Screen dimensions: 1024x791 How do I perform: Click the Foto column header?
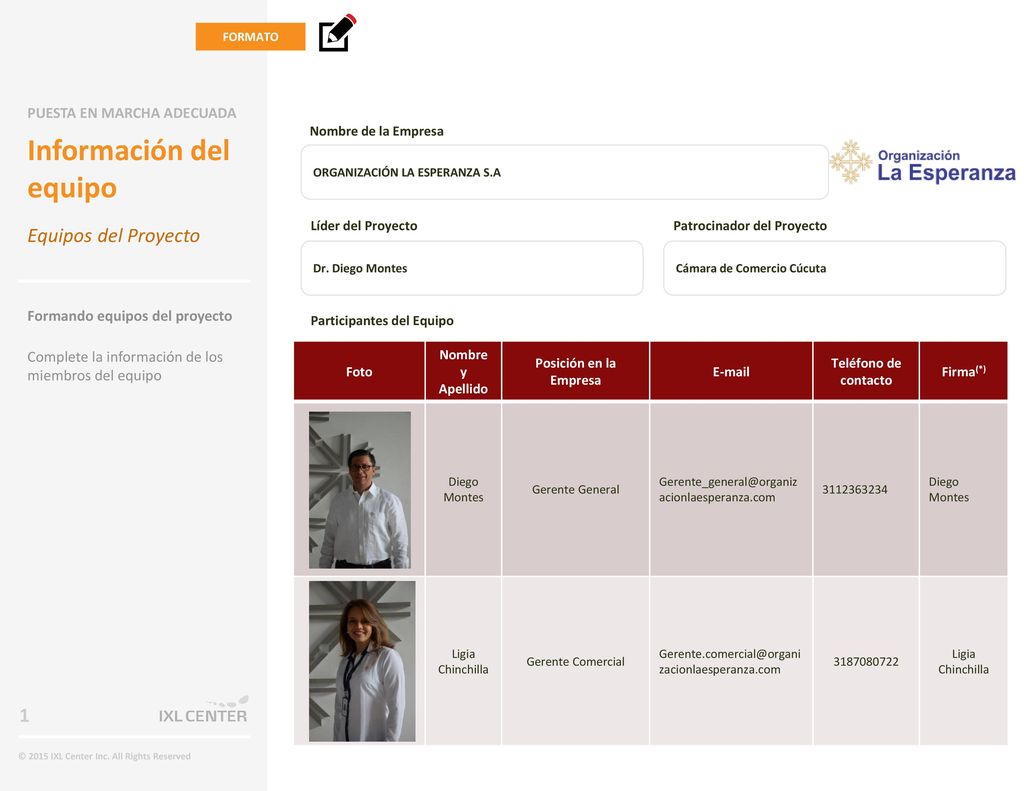(x=359, y=371)
